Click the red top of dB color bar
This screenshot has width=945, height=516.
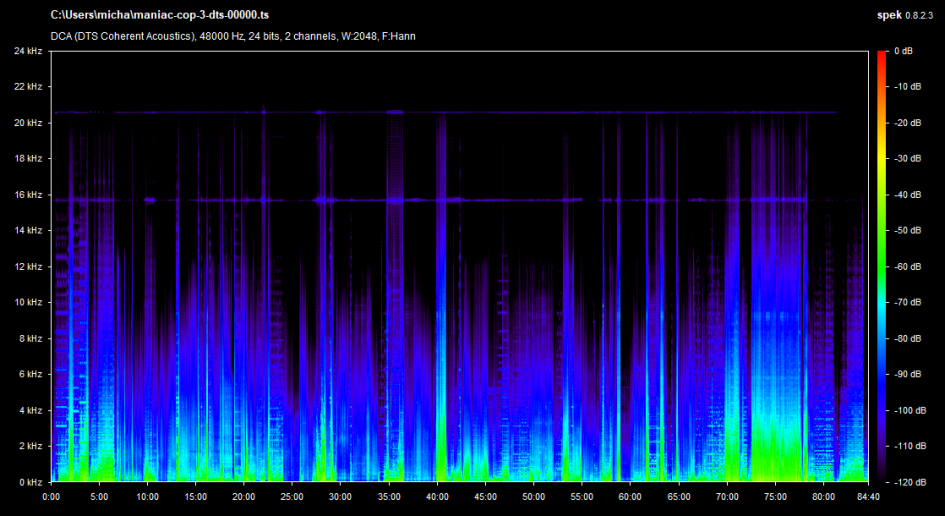click(x=881, y=56)
